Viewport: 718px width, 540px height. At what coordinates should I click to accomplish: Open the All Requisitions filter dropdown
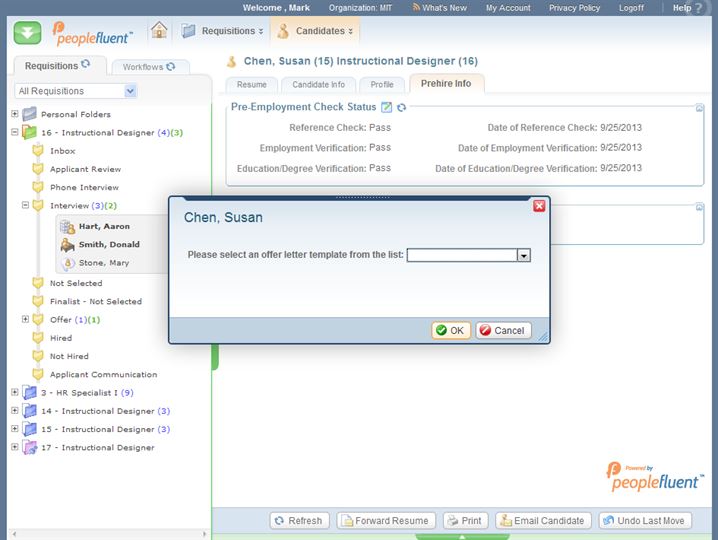[x=130, y=91]
